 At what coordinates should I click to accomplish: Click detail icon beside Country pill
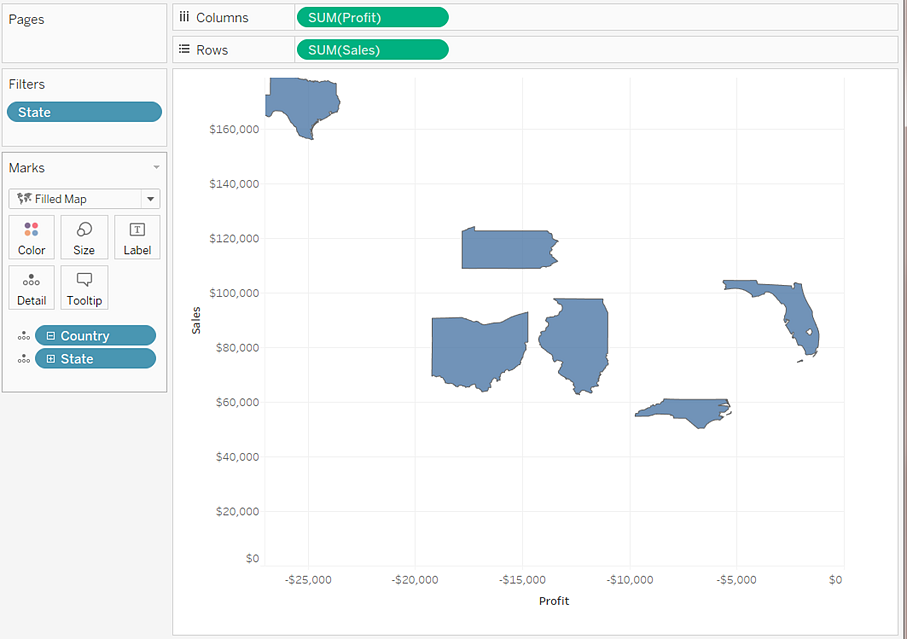coord(22,336)
